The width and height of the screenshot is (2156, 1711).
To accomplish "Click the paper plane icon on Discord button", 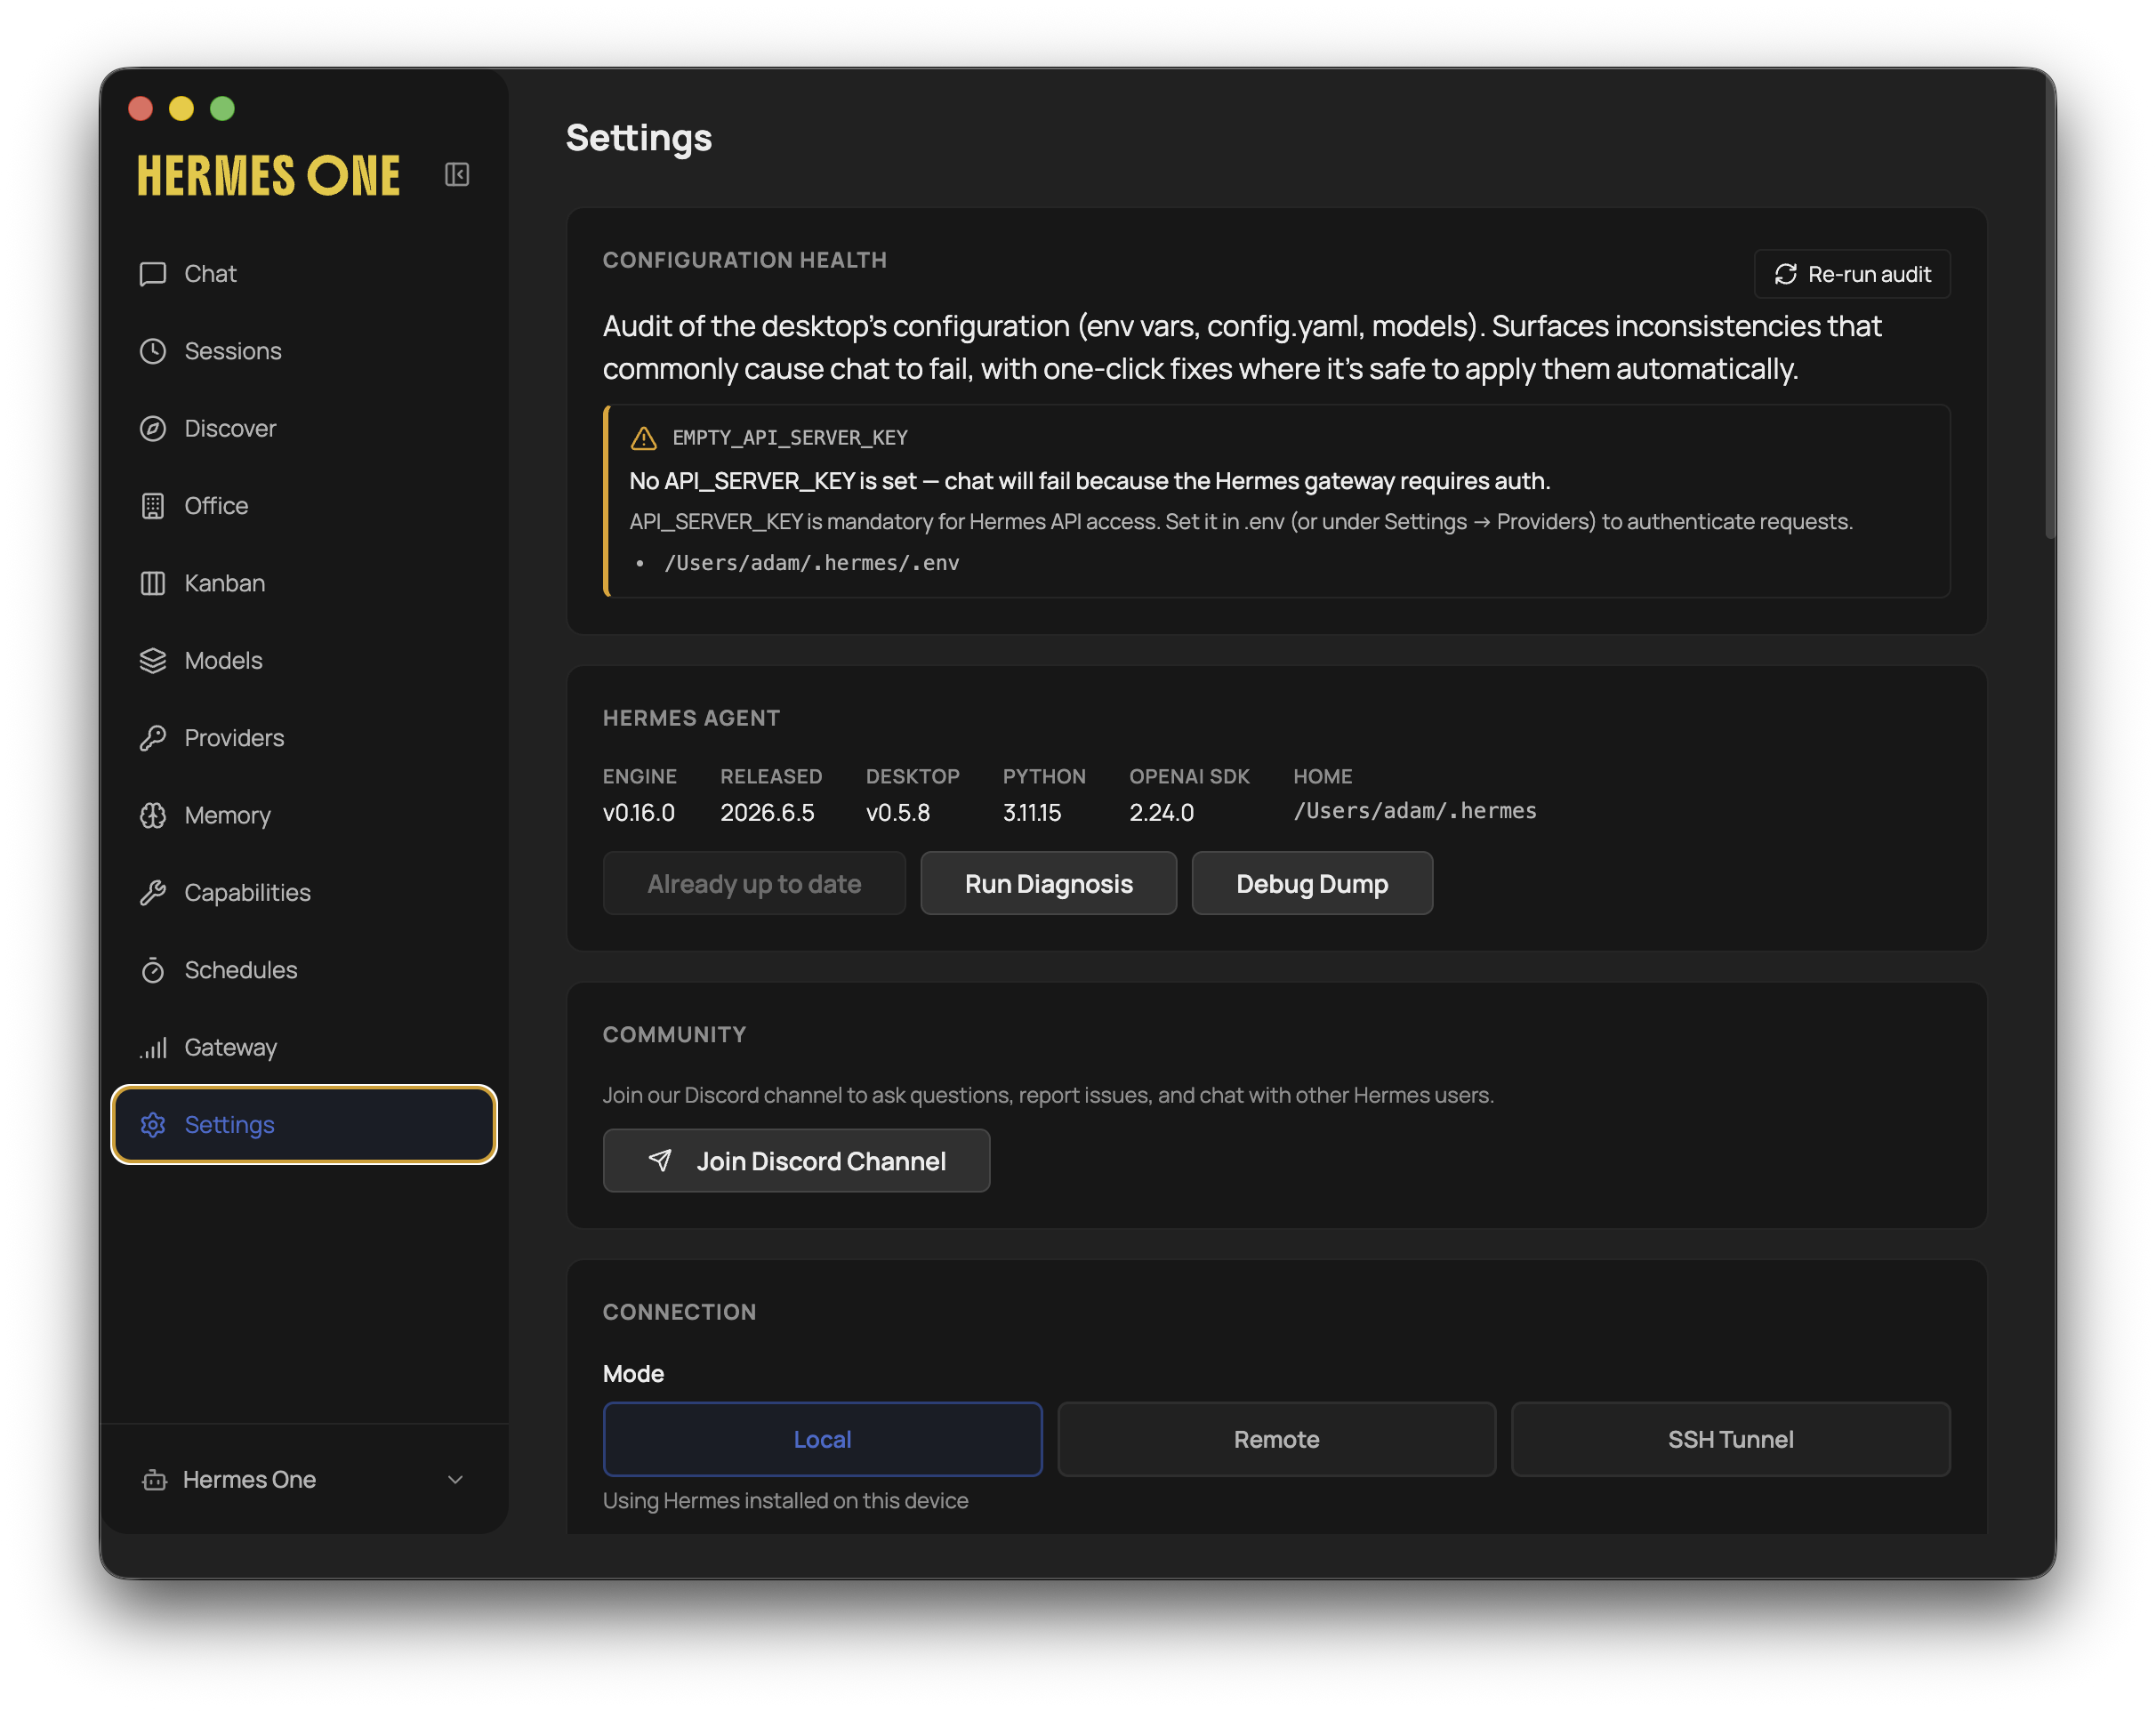I will 660,1160.
